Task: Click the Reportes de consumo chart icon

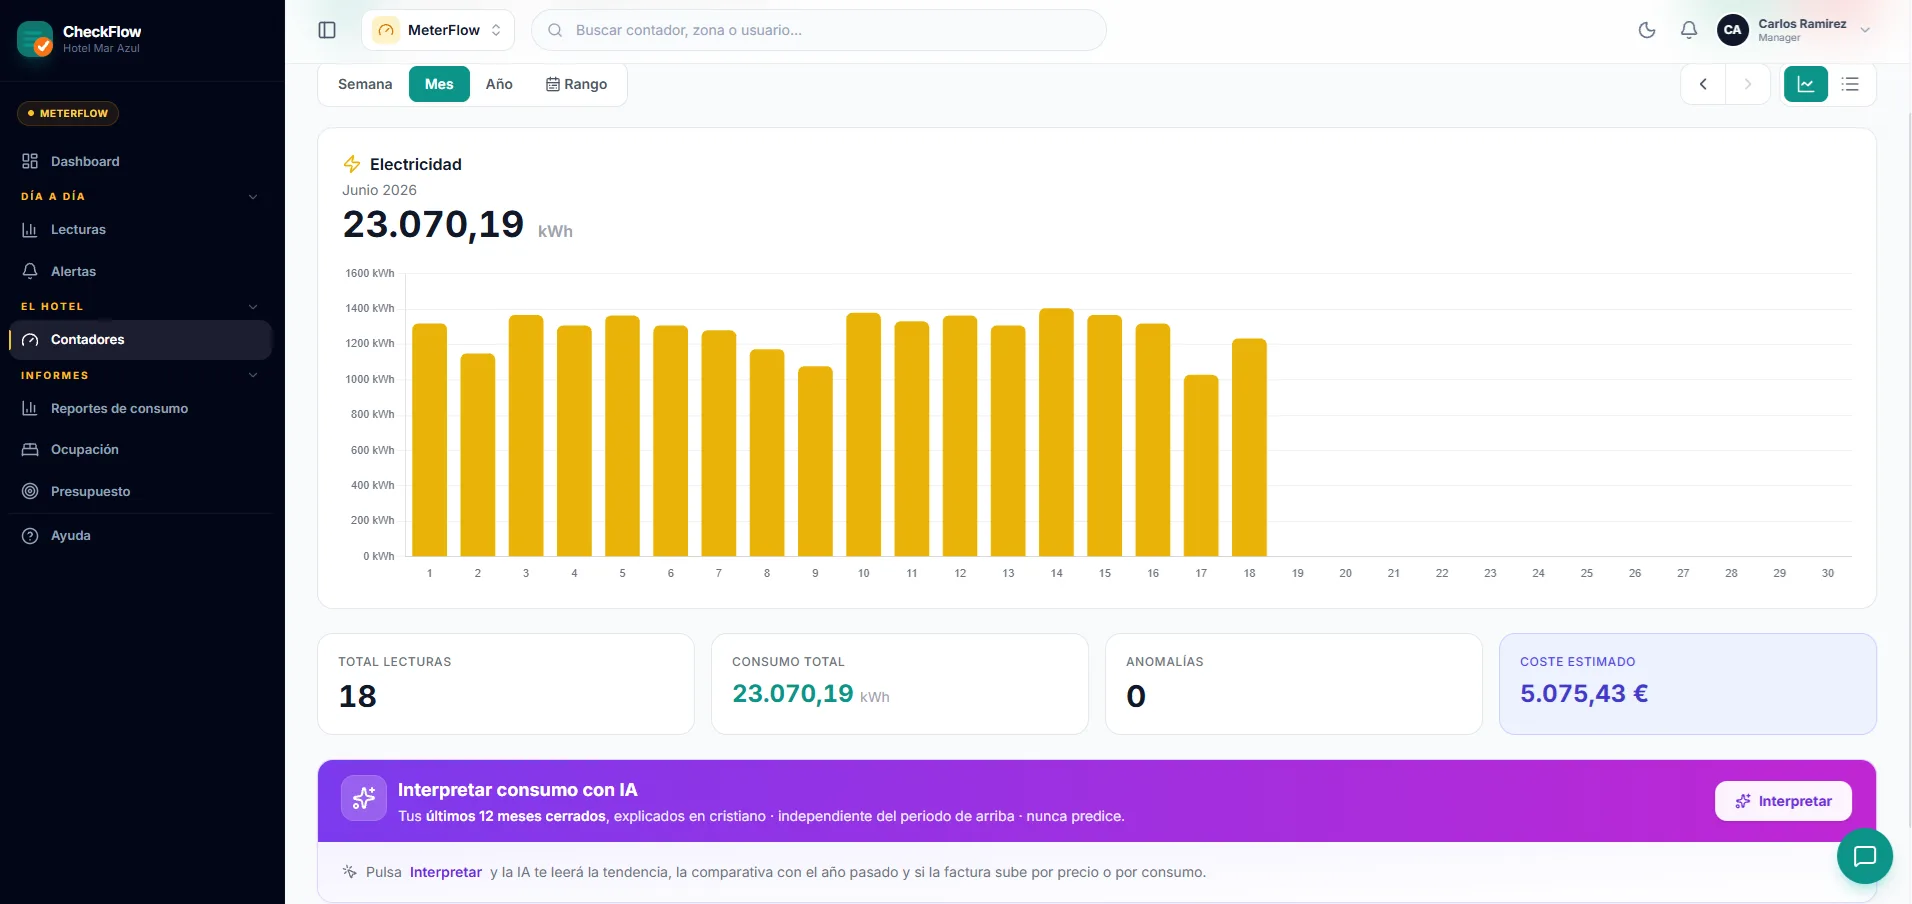Action: click(x=30, y=408)
